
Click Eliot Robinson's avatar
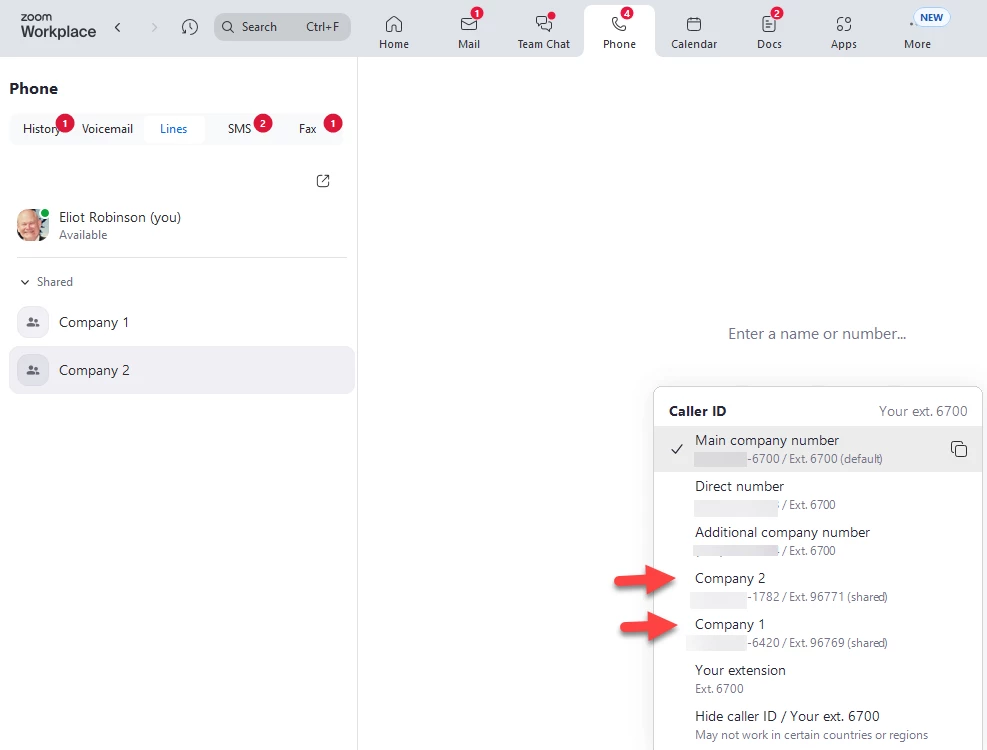coord(33,225)
